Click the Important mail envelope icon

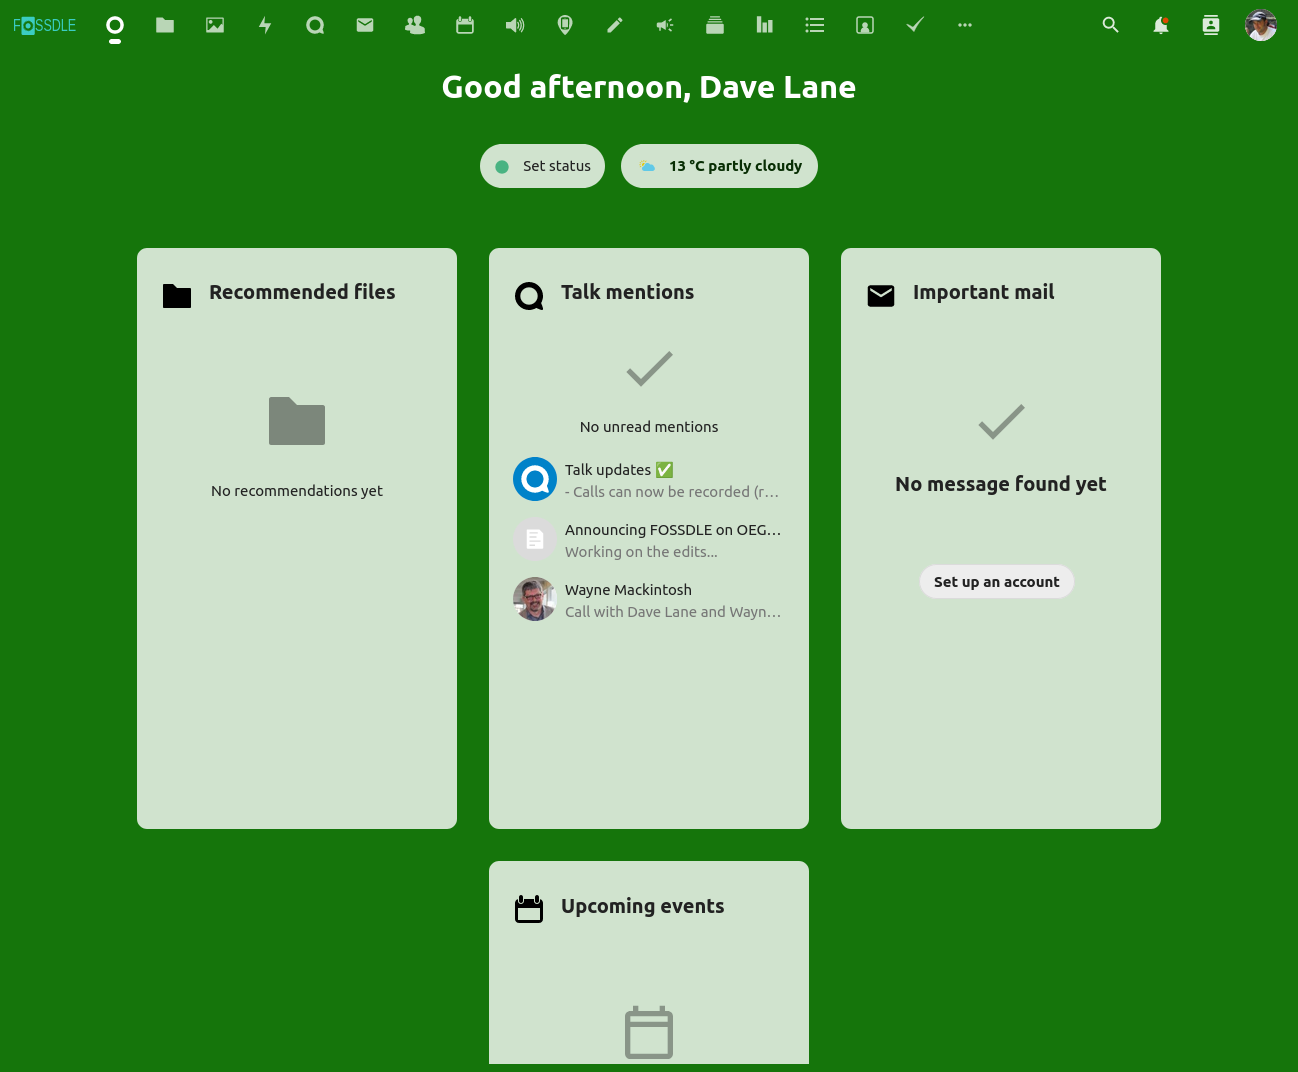pos(881,296)
